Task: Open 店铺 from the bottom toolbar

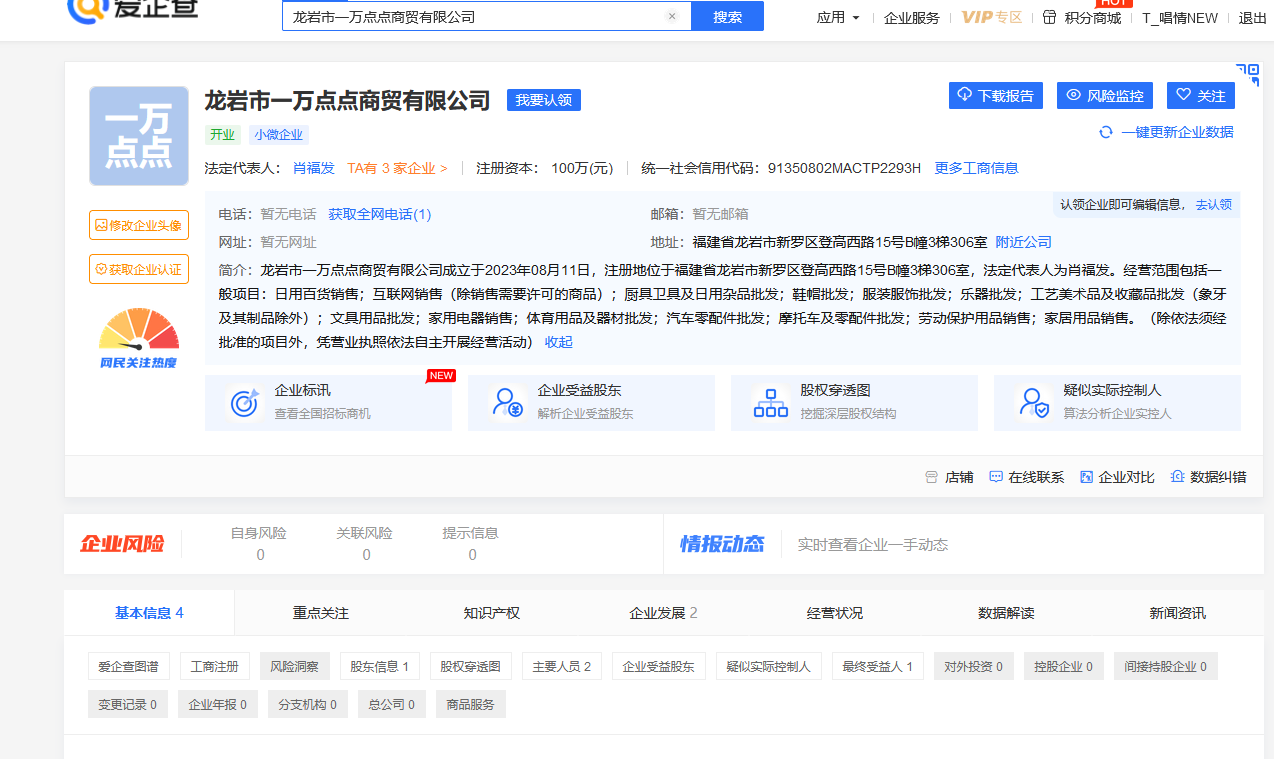Action: pos(949,477)
